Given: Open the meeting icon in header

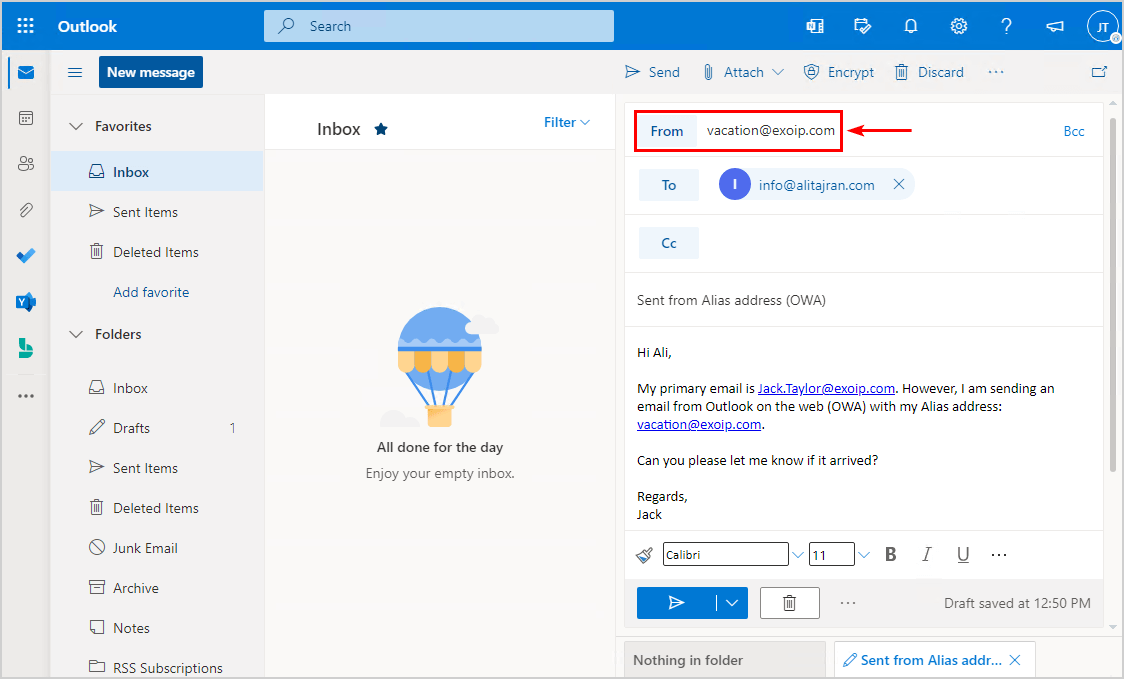Looking at the screenshot, I should pyautogui.click(x=815, y=27).
